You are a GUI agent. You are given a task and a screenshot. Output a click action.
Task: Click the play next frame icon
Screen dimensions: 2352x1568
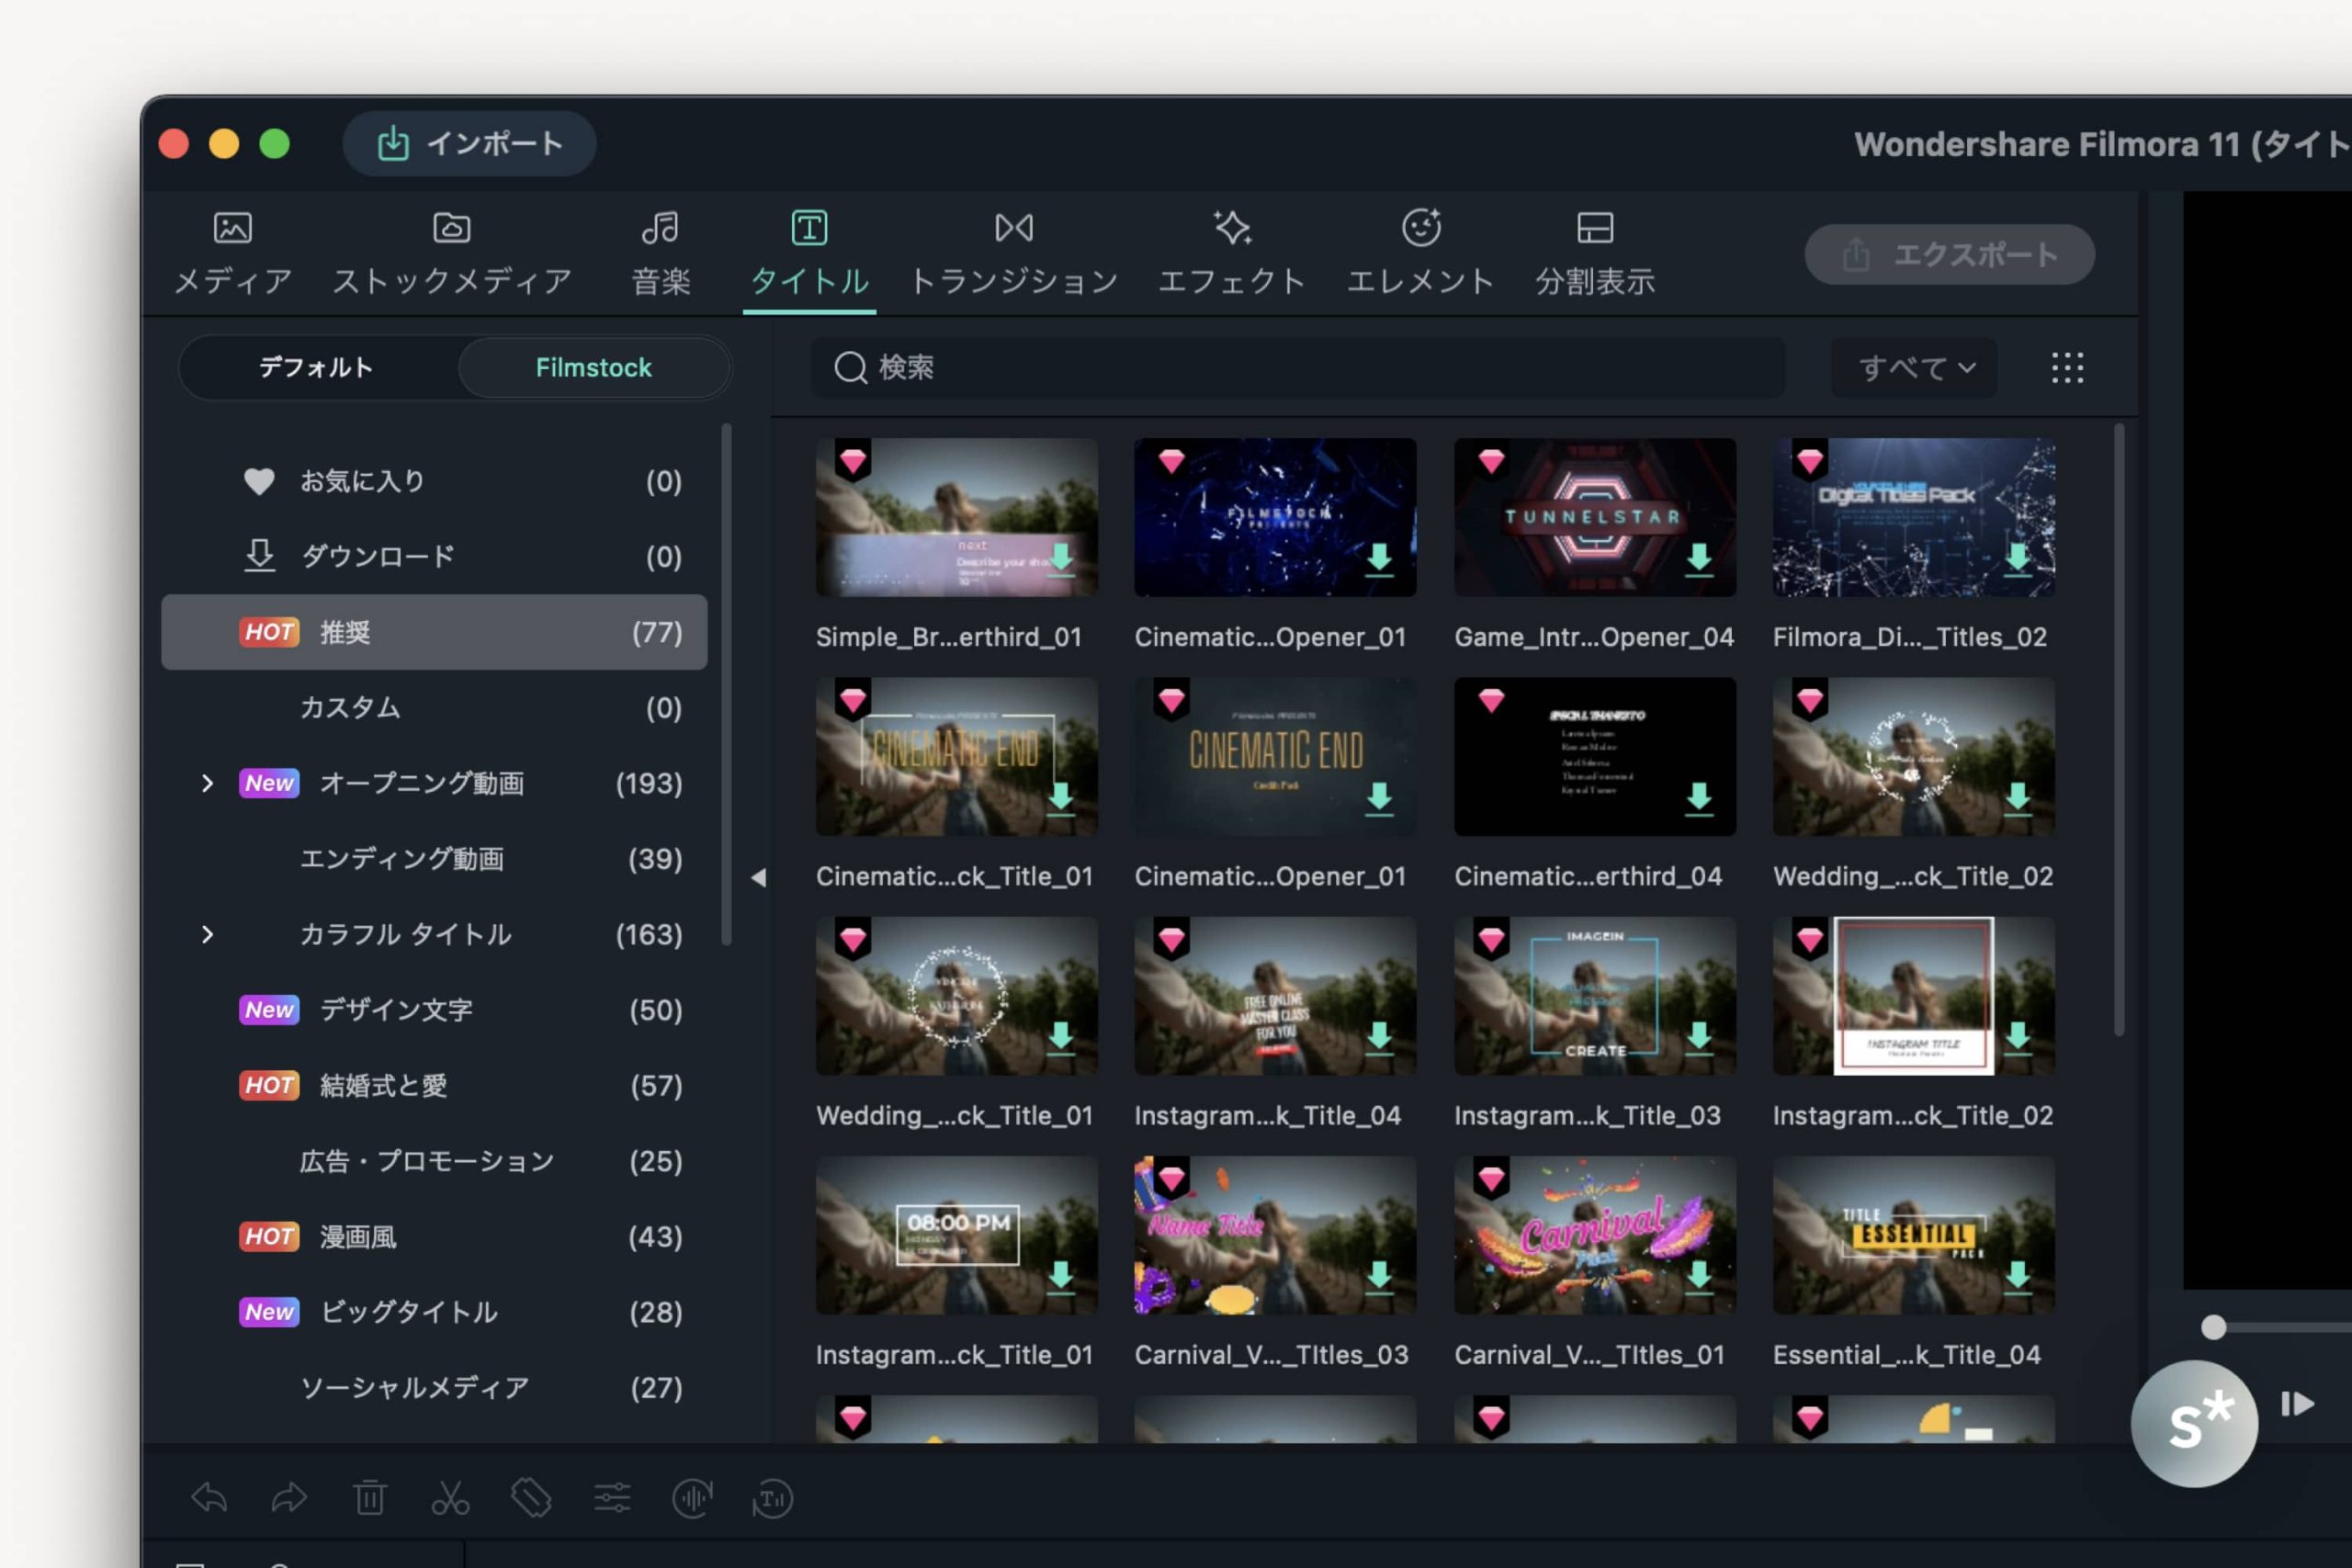tap(2297, 1404)
